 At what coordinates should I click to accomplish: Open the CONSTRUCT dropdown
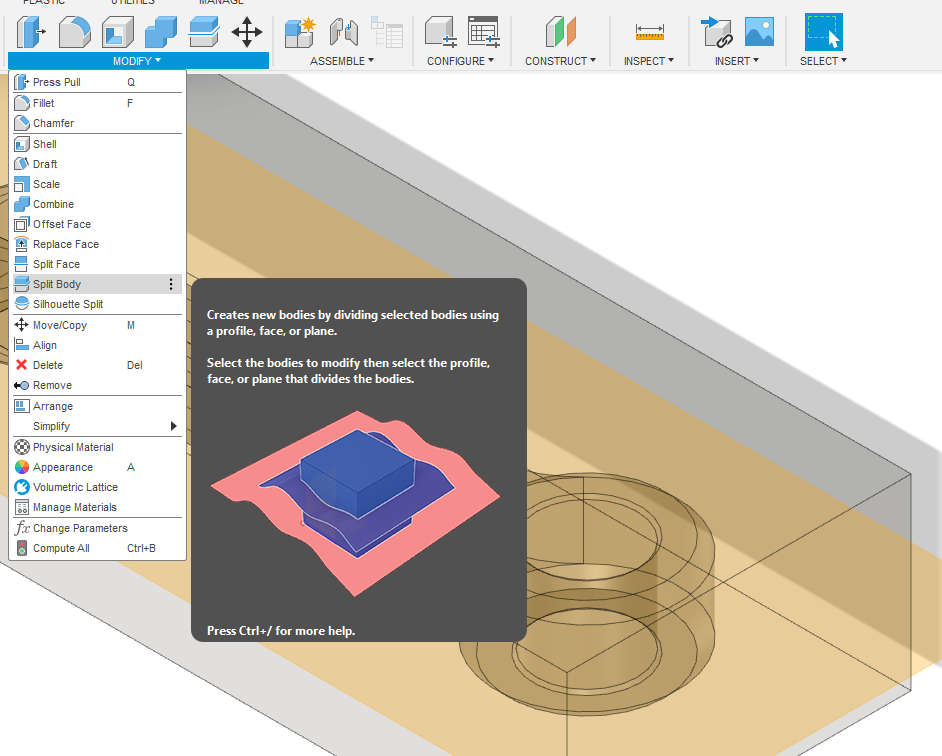tap(561, 61)
